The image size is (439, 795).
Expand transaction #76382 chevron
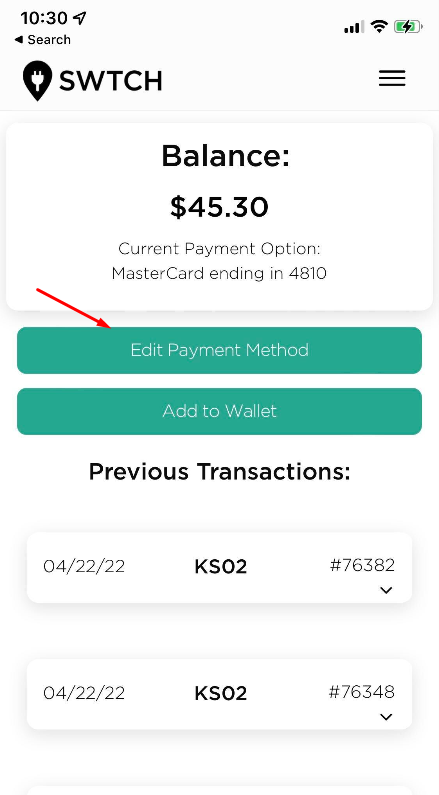(x=386, y=590)
